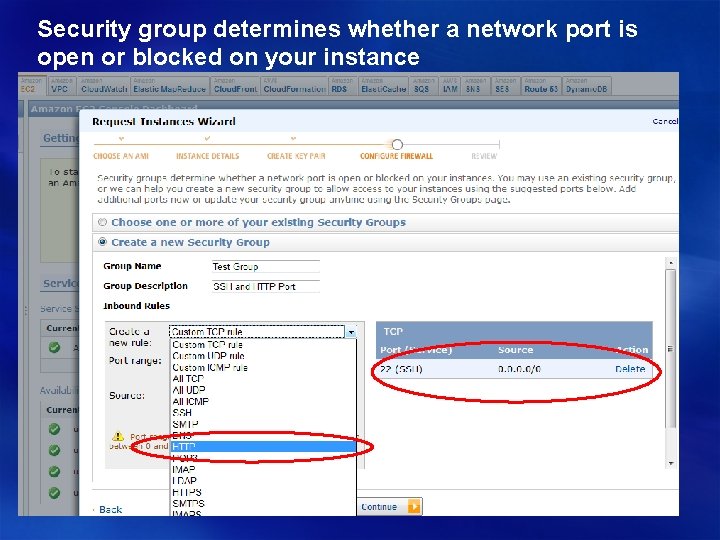Image resolution: width=720 pixels, height=540 pixels.
Task: Click the rules panel scrollbar thumb
Action: 671,349
